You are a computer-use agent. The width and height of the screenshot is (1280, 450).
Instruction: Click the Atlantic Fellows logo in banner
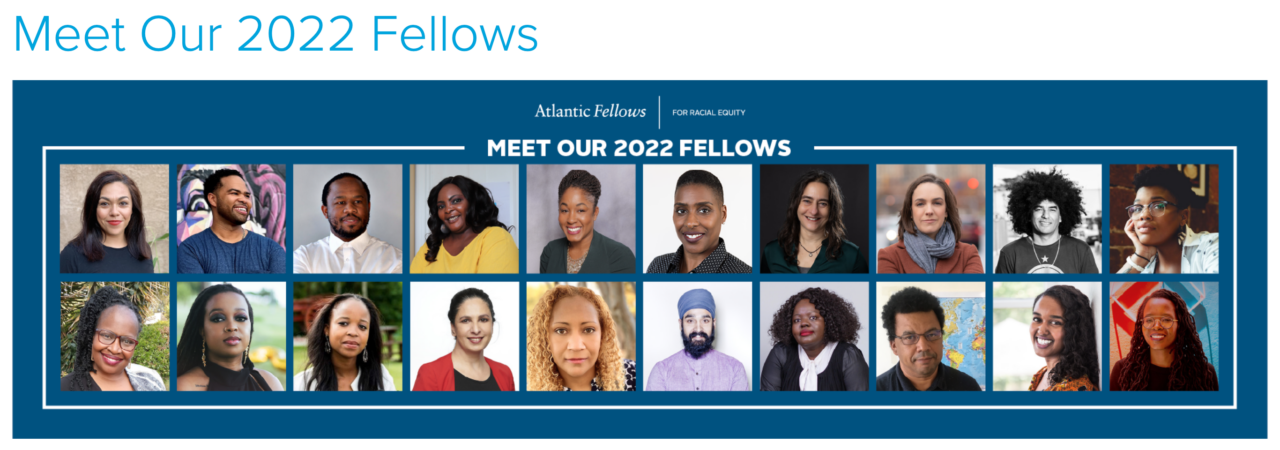pyautogui.click(x=640, y=112)
